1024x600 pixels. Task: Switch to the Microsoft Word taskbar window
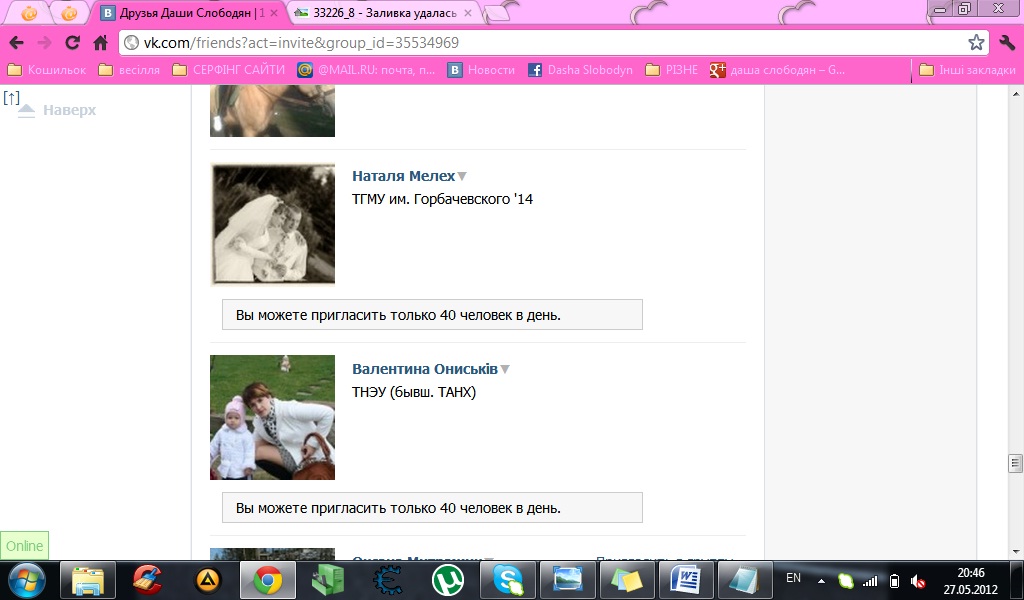point(686,580)
